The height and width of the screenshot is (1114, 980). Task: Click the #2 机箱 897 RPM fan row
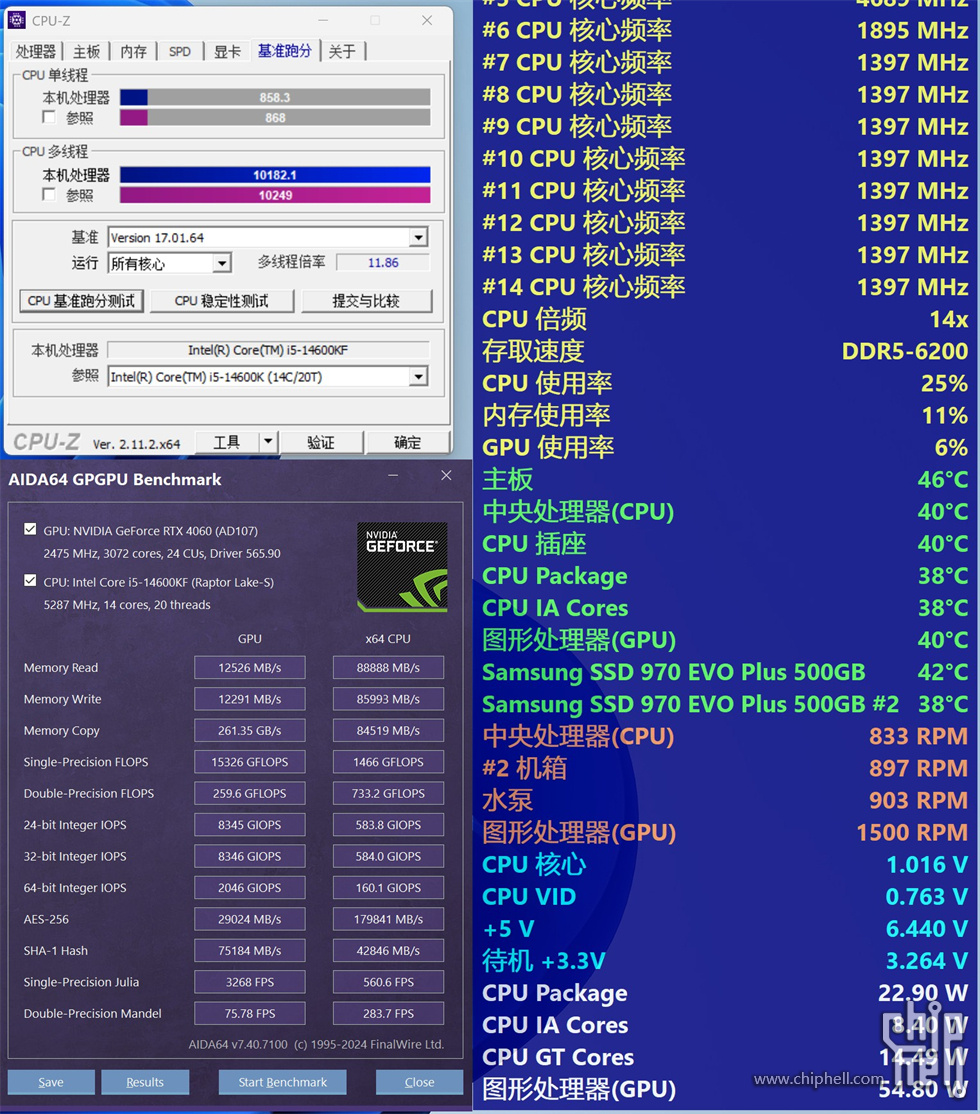[x=725, y=768]
